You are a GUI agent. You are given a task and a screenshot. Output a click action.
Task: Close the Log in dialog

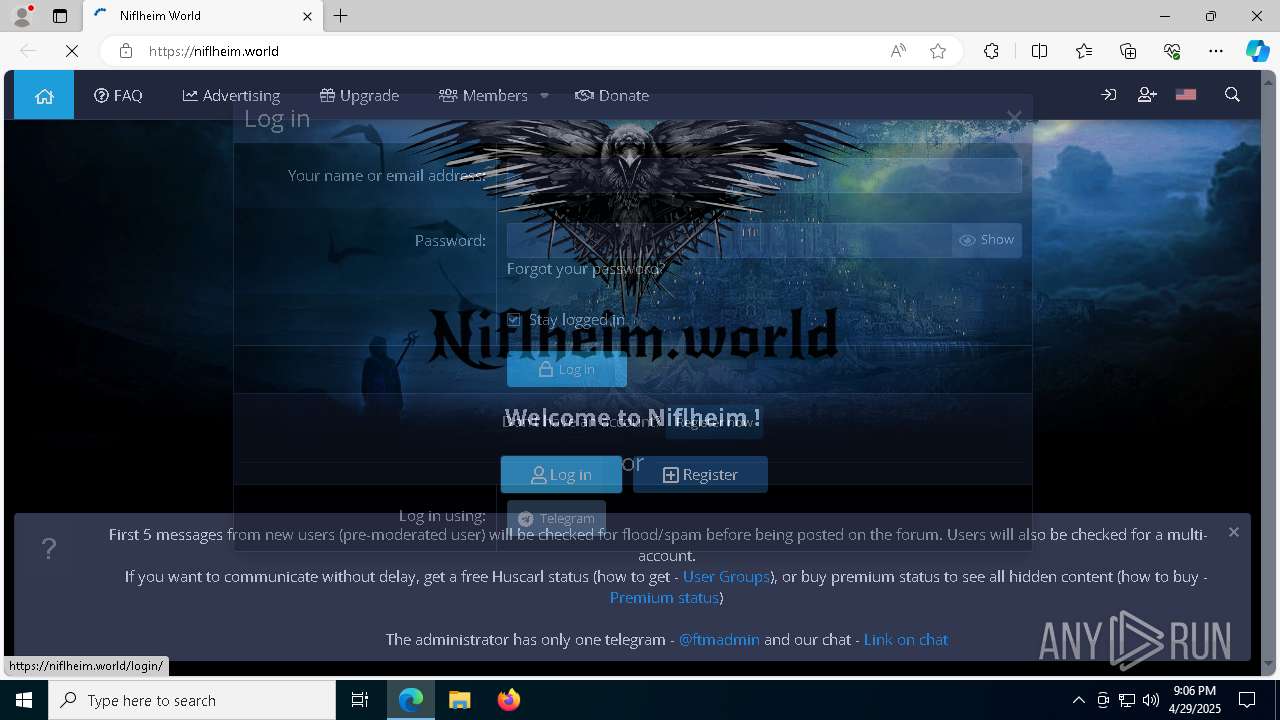pyautogui.click(x=1014, y=118)
